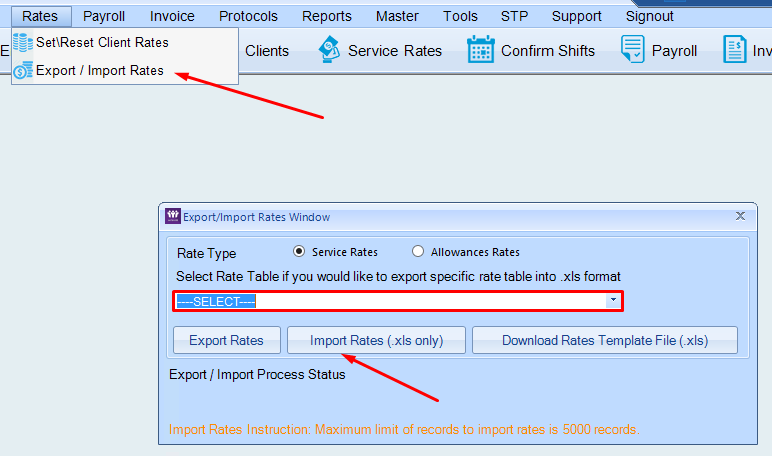Open the Reports menu

pos(326,16)
